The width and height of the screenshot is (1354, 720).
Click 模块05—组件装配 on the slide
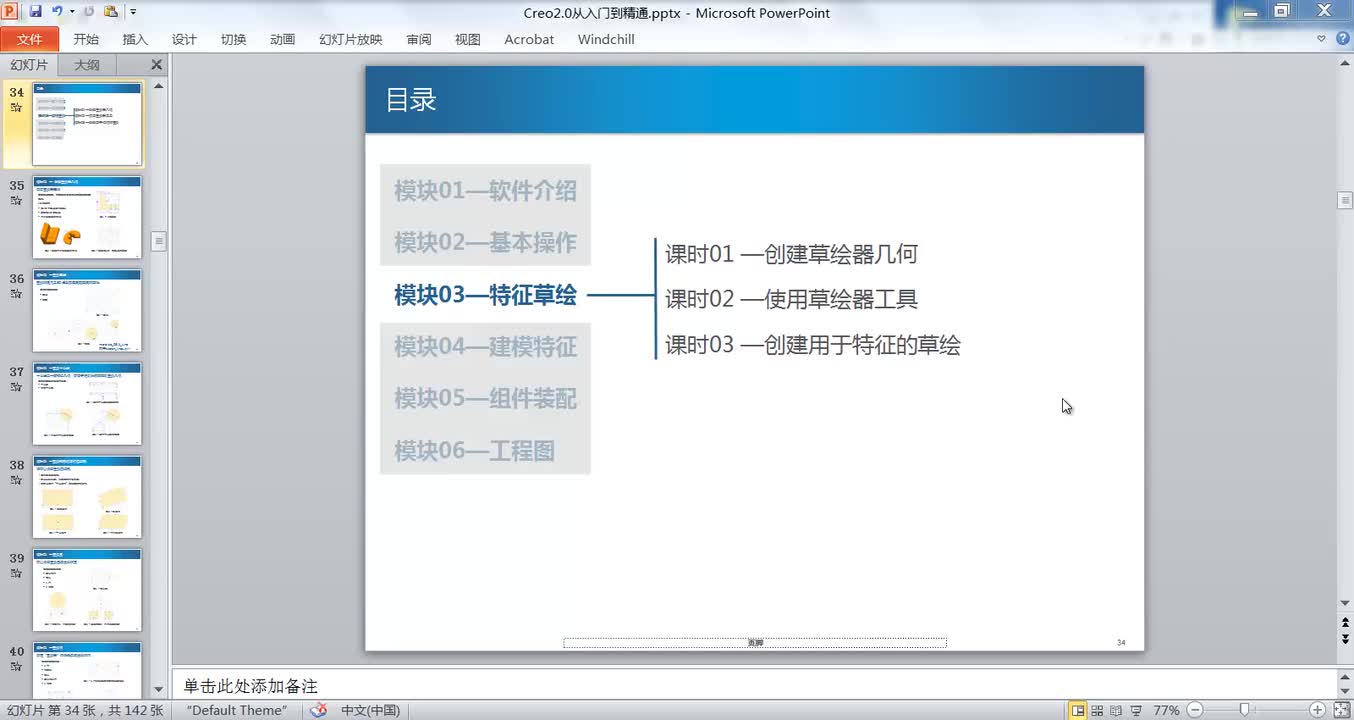tap(485, 399)
